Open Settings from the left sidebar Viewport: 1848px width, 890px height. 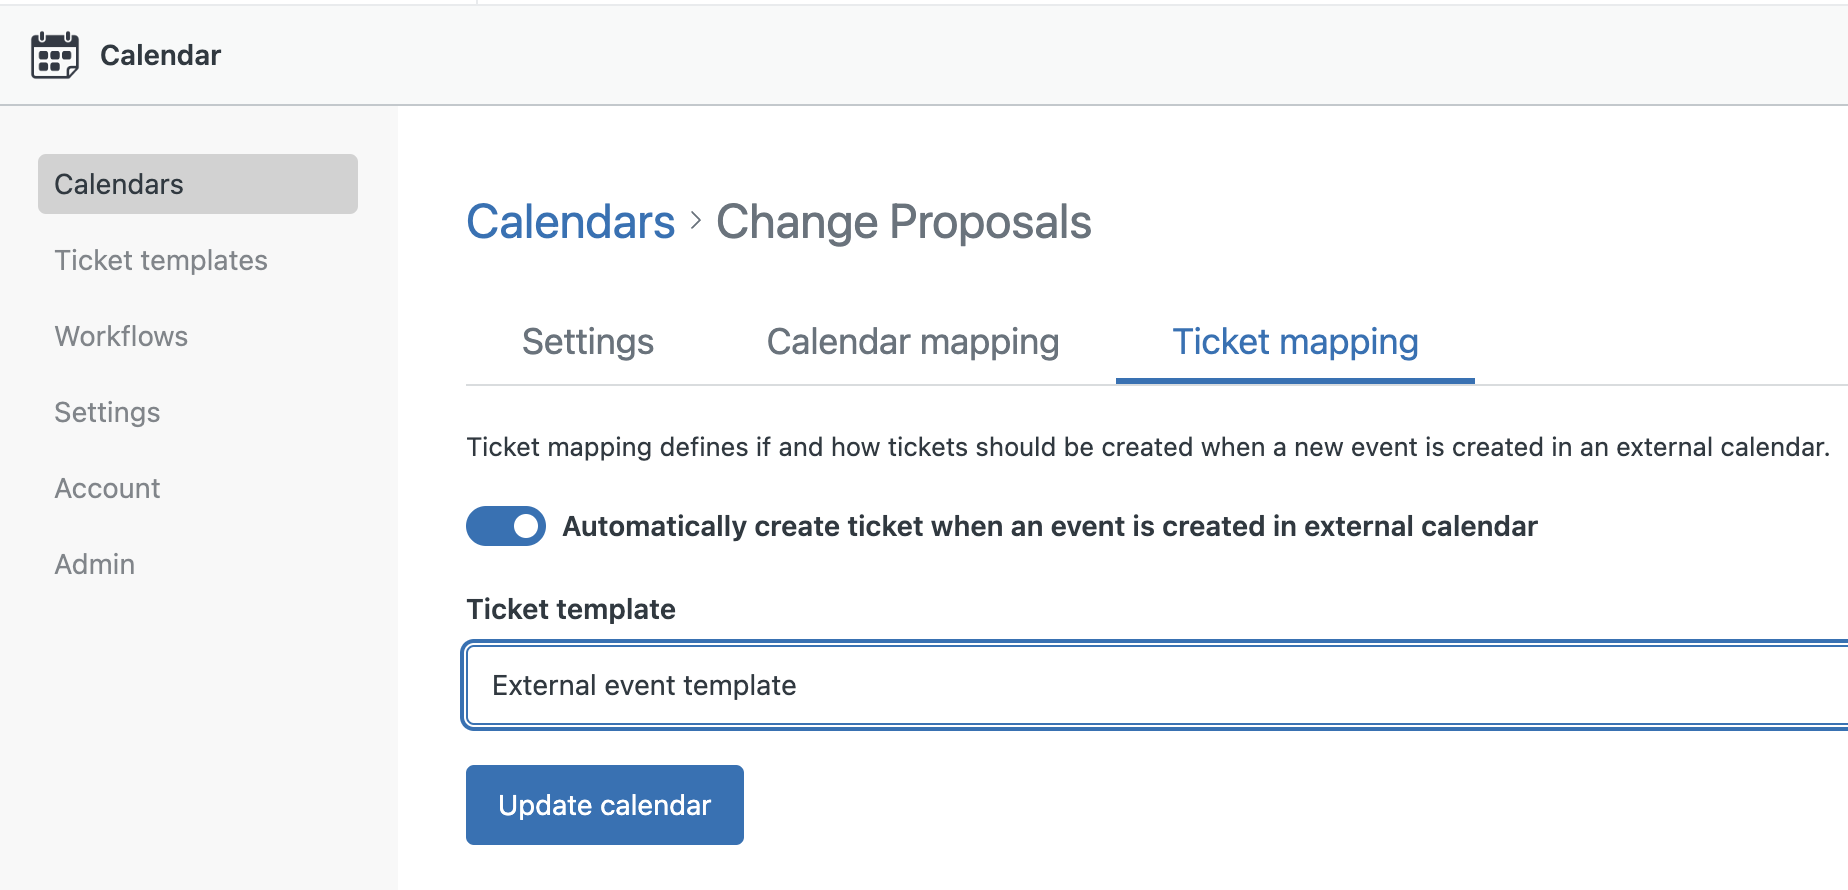pos(107,412)
